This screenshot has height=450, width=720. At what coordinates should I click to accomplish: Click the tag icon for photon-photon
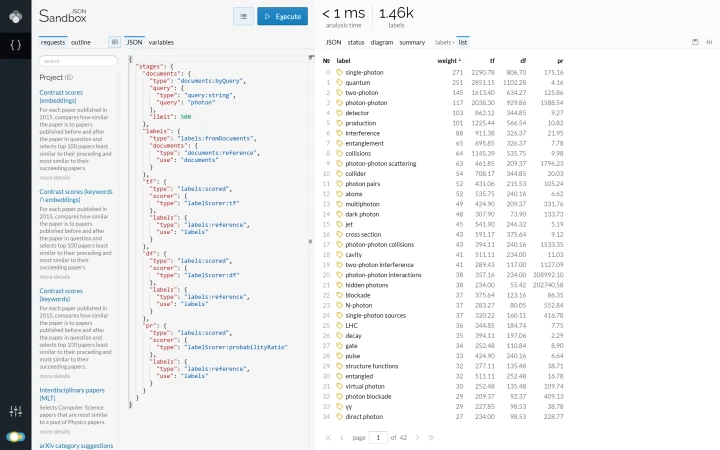pos(339,103)
